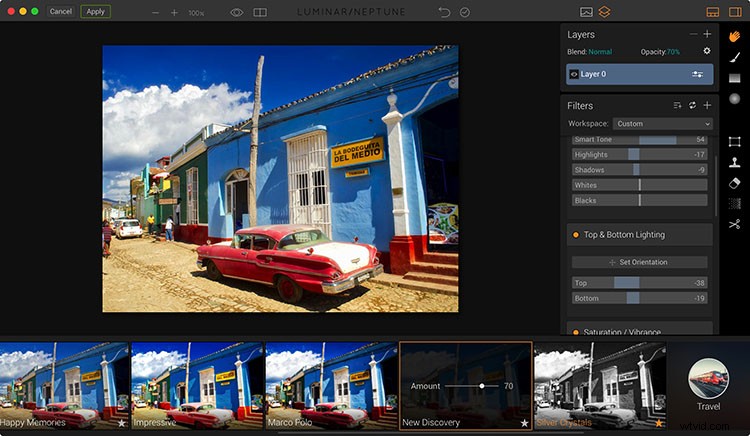750x436 pixels.
Task: Select the Transform crop-frame tool
Action: point(735,142)
